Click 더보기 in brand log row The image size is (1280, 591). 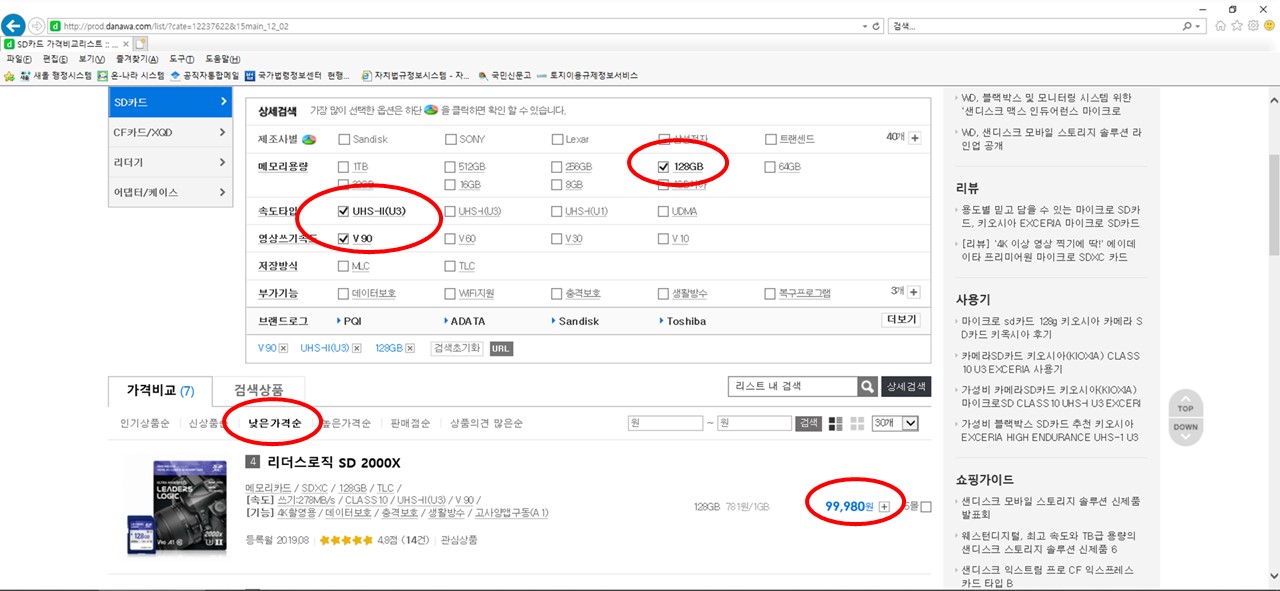[x=901, y=320]
